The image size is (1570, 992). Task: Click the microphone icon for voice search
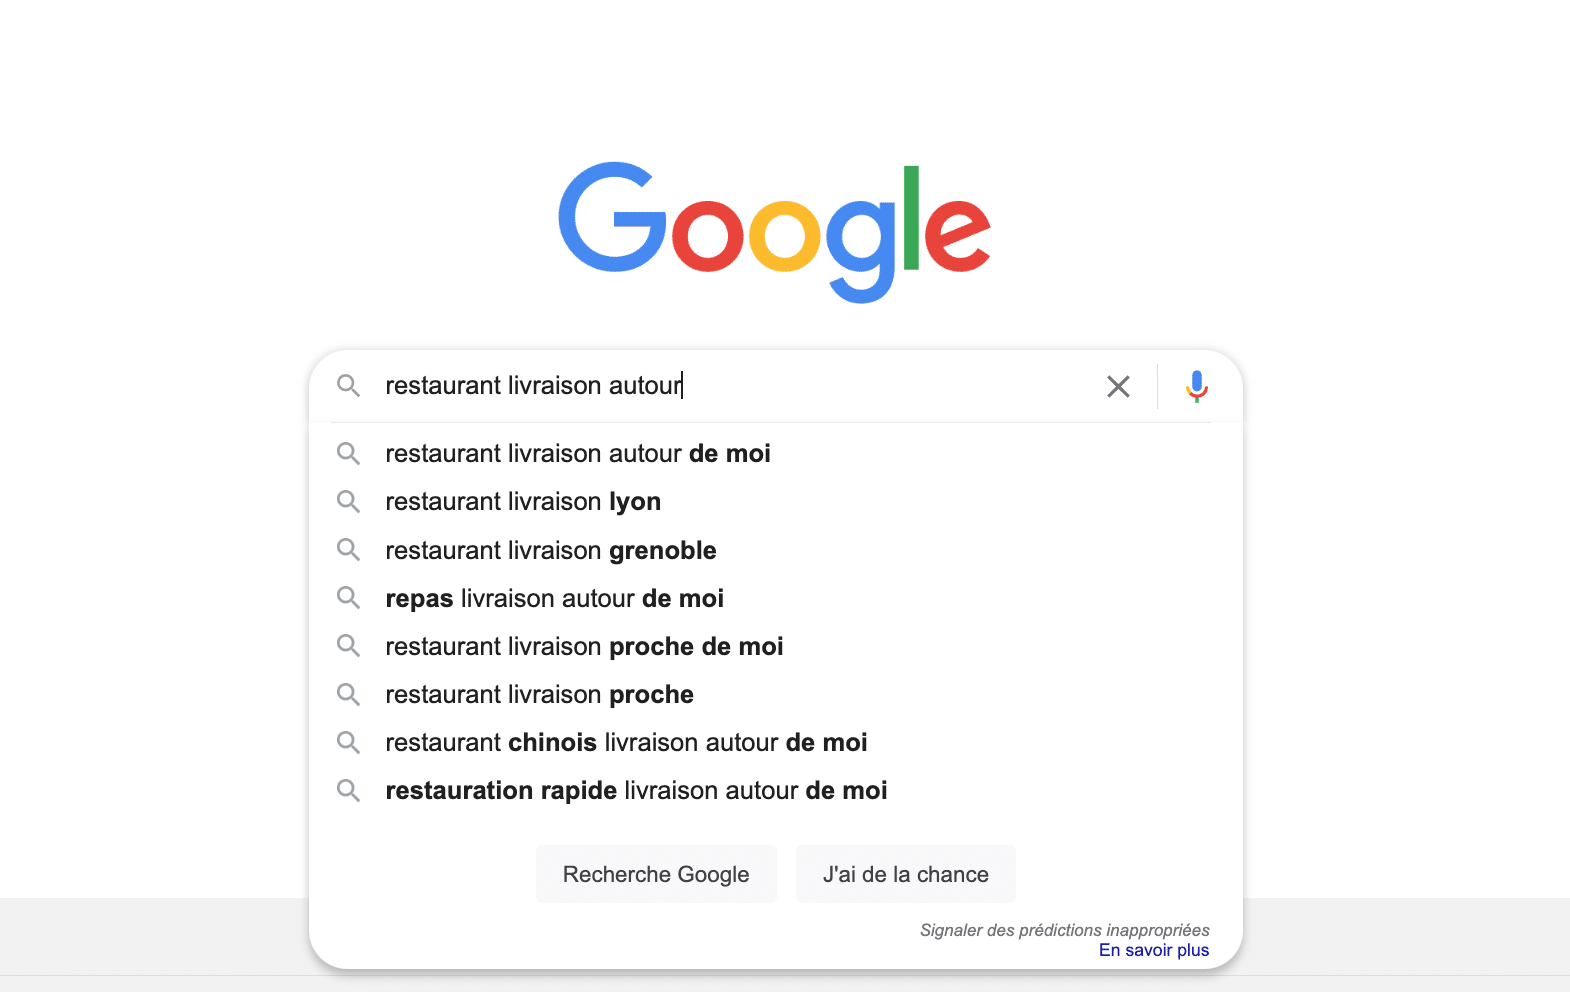pos(1196,386)
